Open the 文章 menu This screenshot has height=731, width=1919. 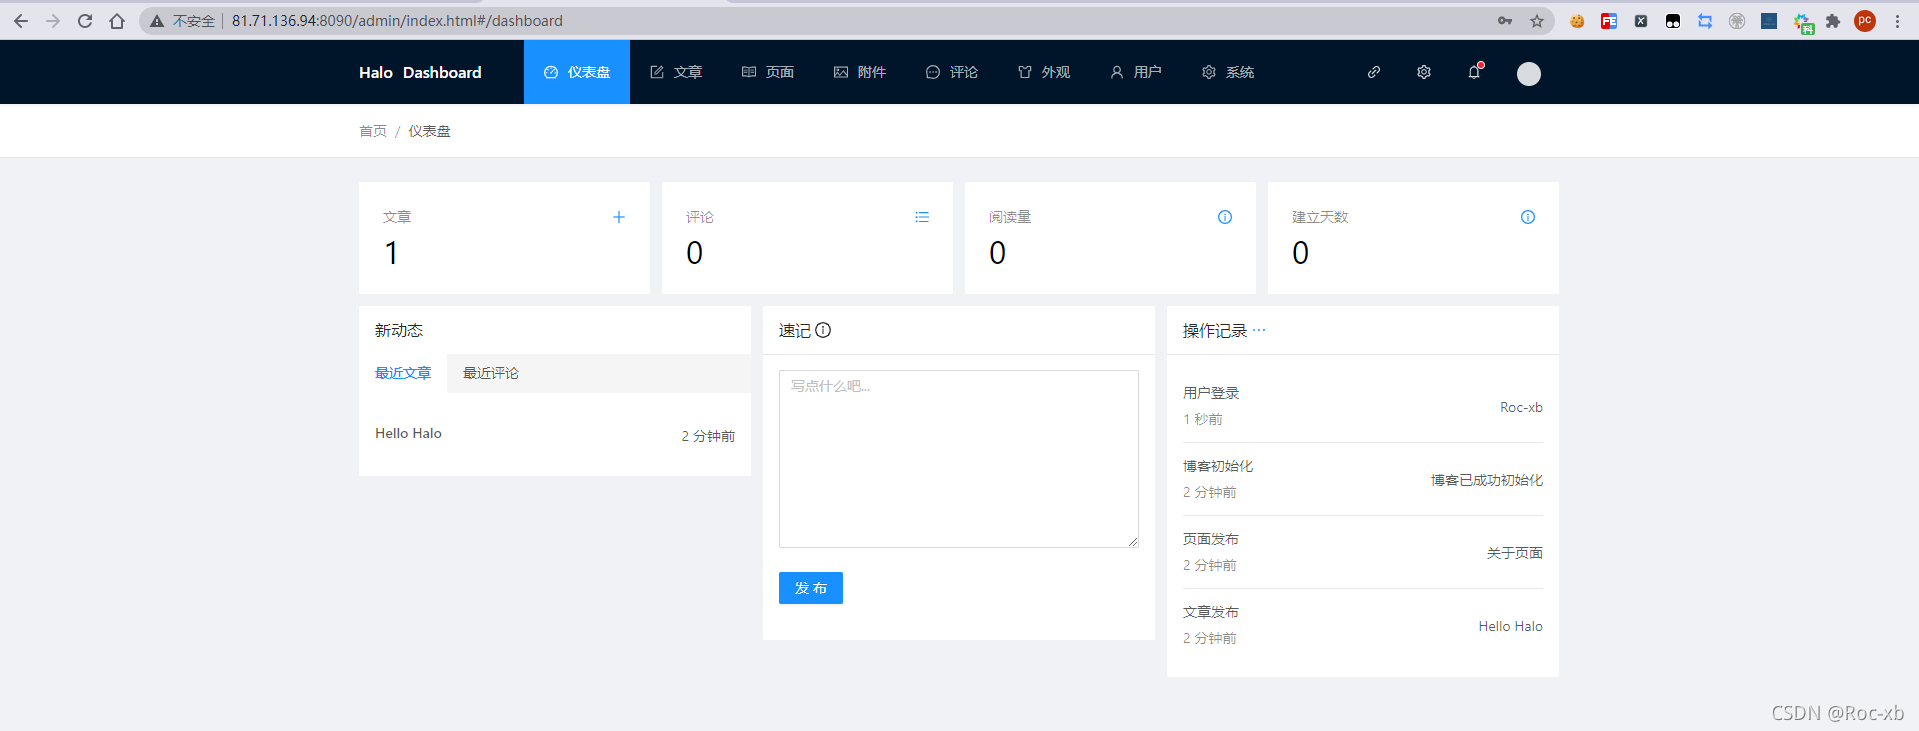tap(676, 72)
